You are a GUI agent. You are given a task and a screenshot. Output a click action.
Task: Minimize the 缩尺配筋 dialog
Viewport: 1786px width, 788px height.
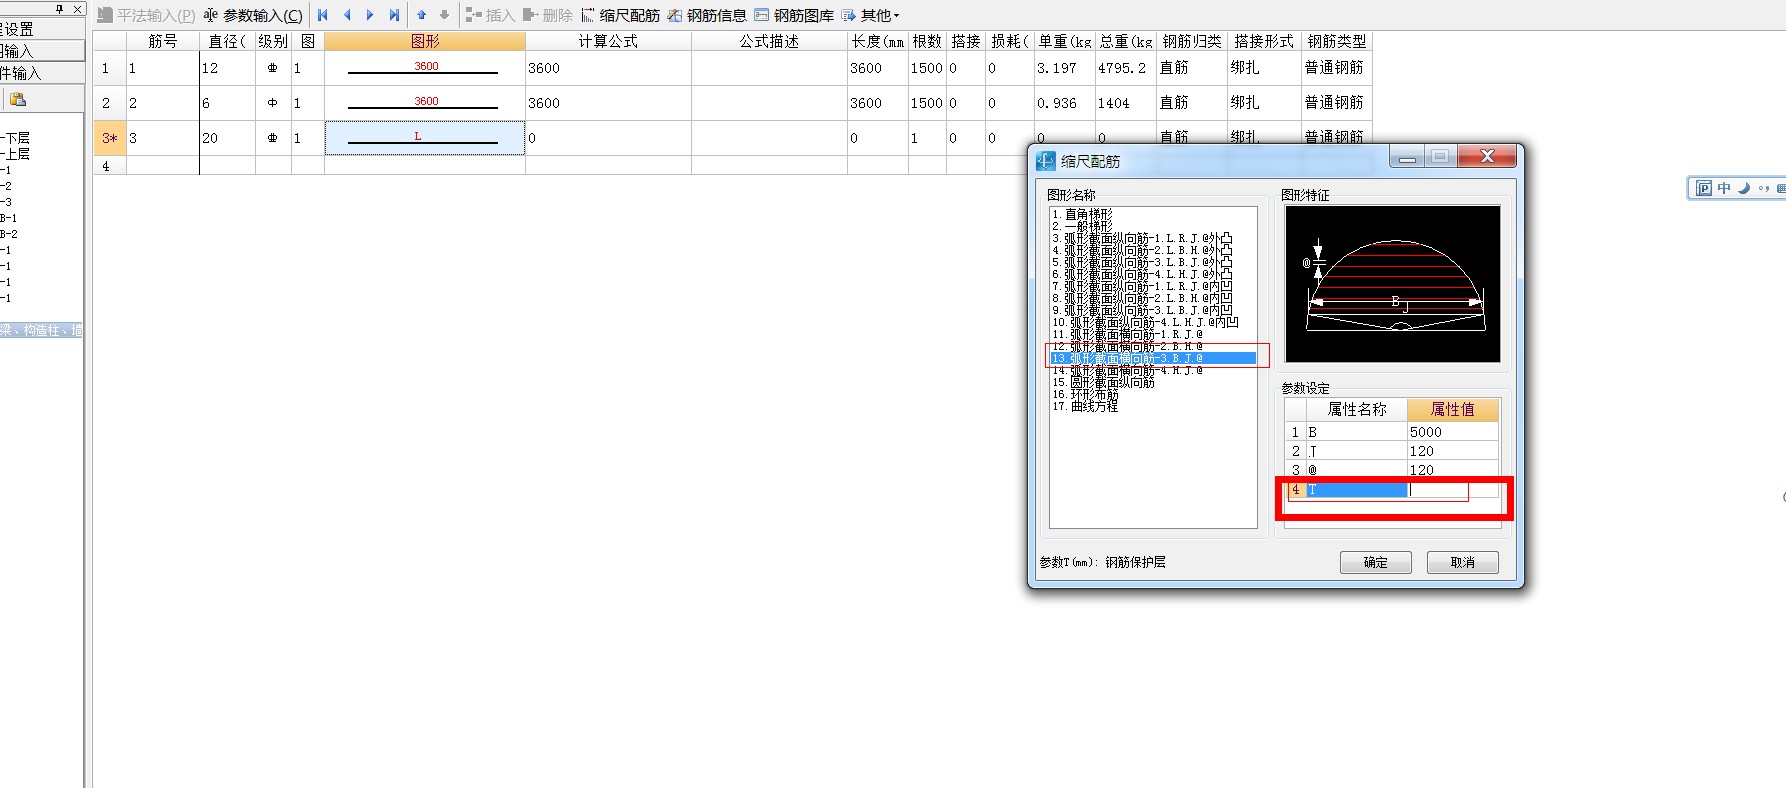click(1407, 157)
